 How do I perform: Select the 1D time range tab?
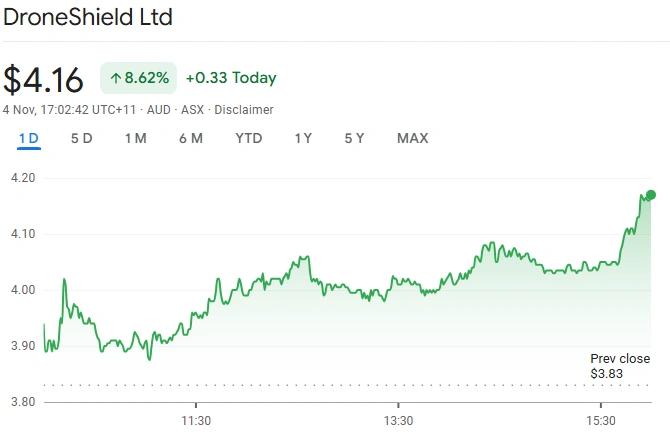point(28,138)
